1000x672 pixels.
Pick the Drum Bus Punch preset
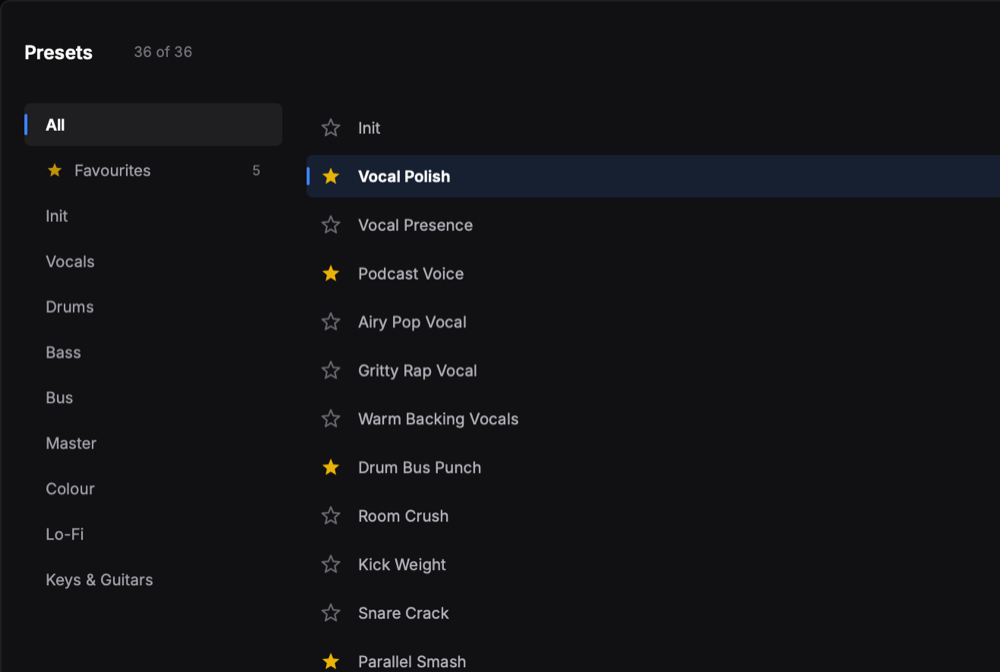(653, 467)
